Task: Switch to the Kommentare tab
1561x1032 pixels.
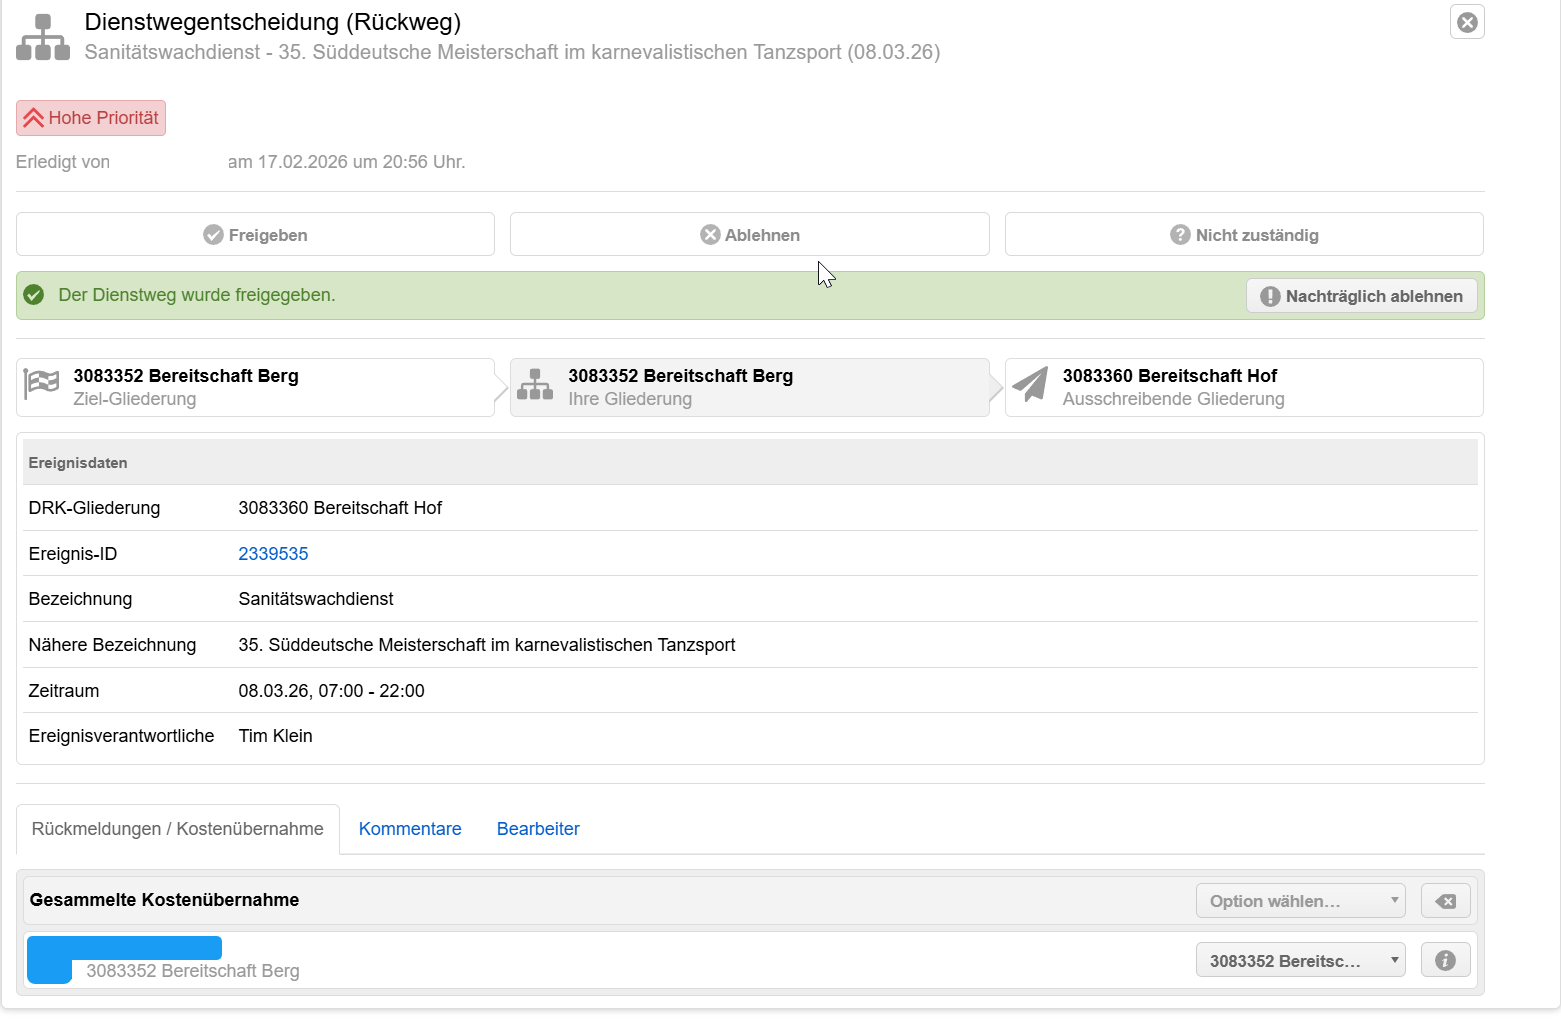Action: pos(410,829)
